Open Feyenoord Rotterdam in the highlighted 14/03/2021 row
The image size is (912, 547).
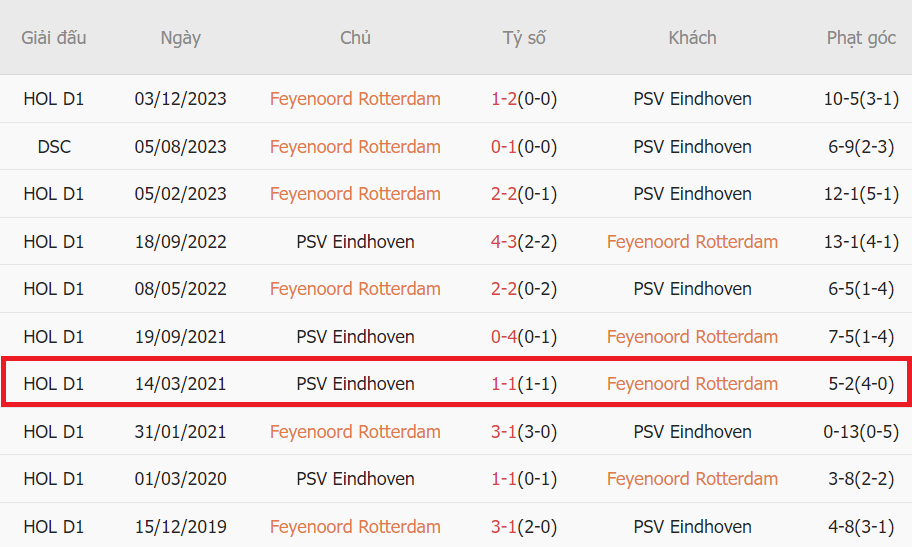(692, 384)
